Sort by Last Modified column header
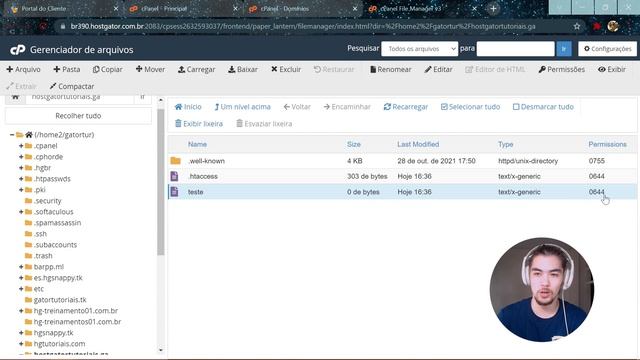640x360 pixels. click(x=418, y=144)
